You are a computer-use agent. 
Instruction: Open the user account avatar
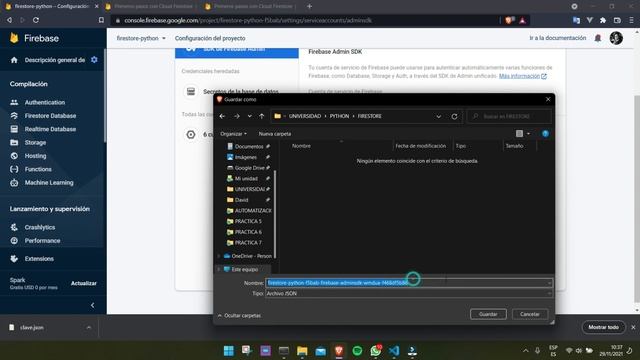click(616, 38)
